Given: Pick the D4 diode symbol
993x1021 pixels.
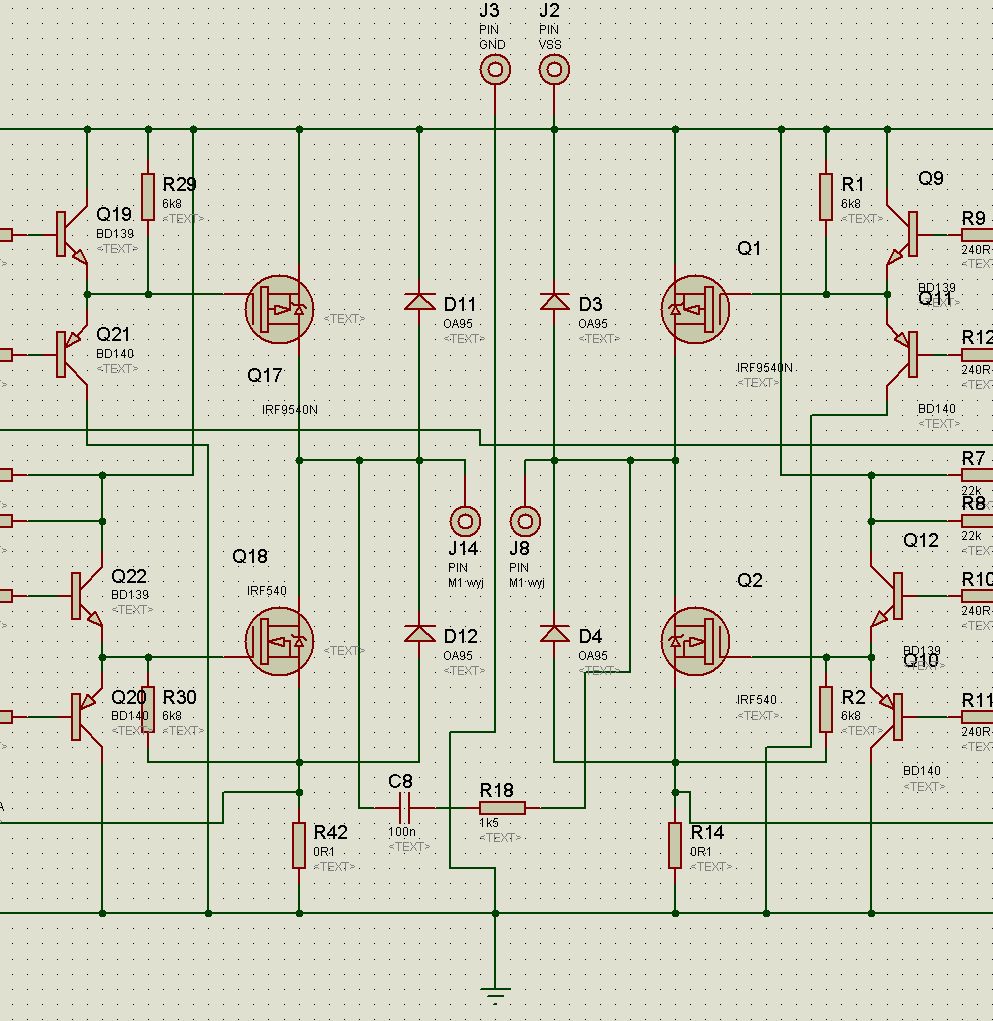Looking at the screenshot, I should pos(554,634).
